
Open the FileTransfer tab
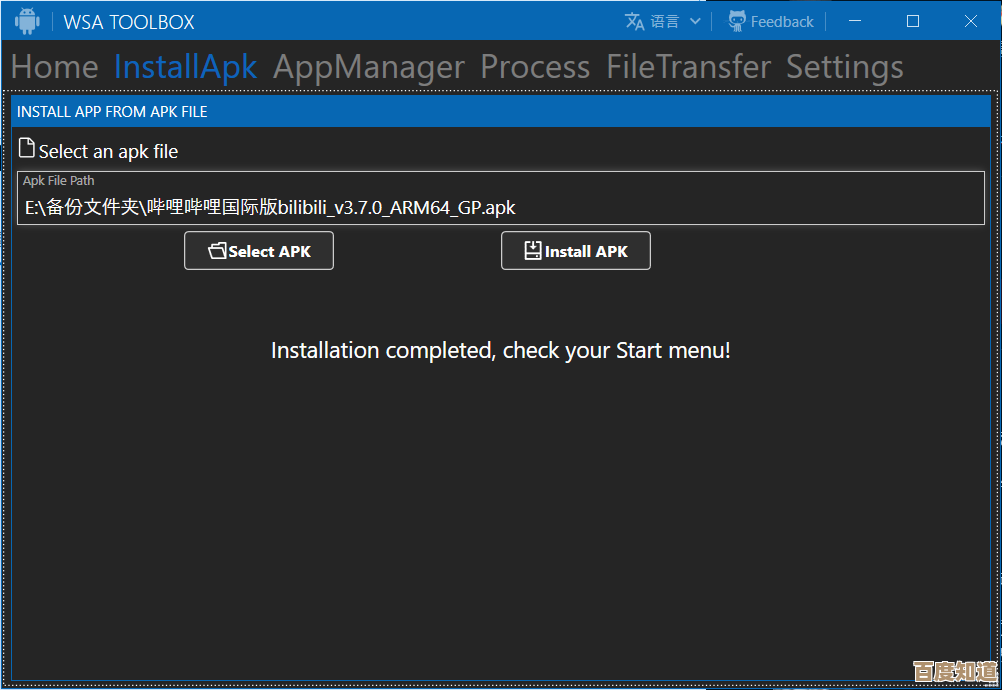[x=688, y=67]
